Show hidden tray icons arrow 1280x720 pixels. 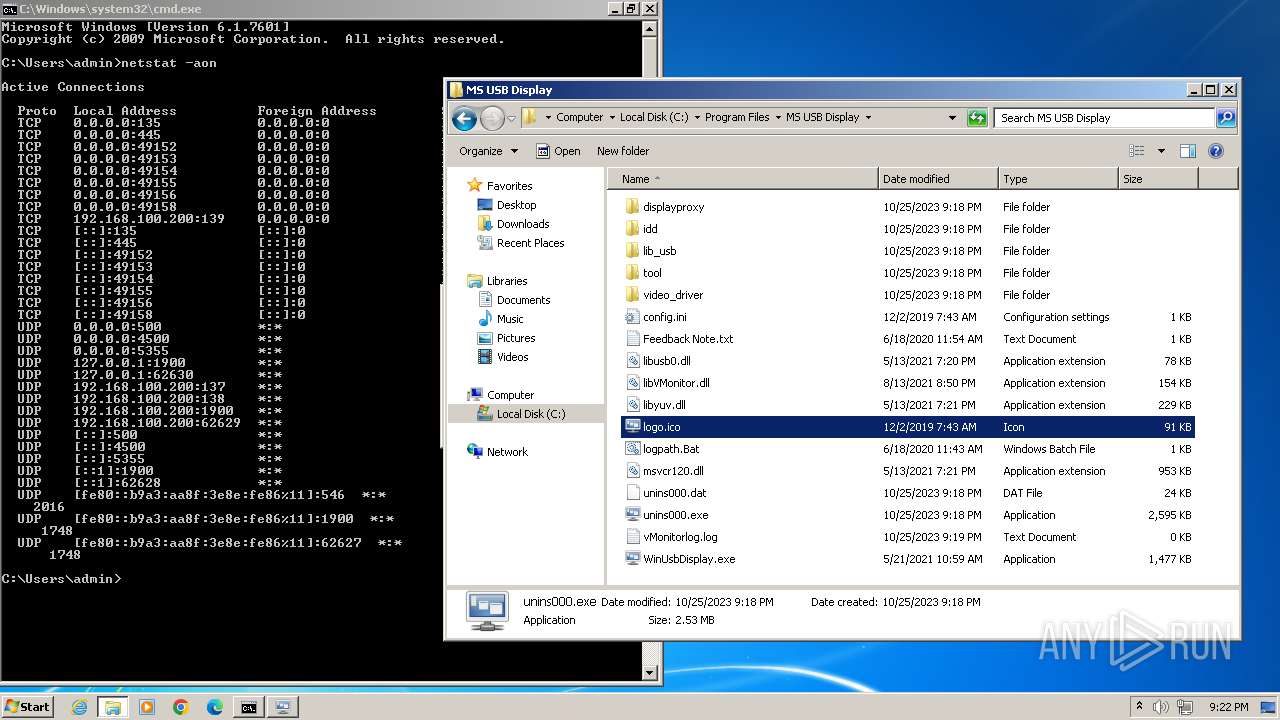pyautogui.click(x=1138, y=707)
